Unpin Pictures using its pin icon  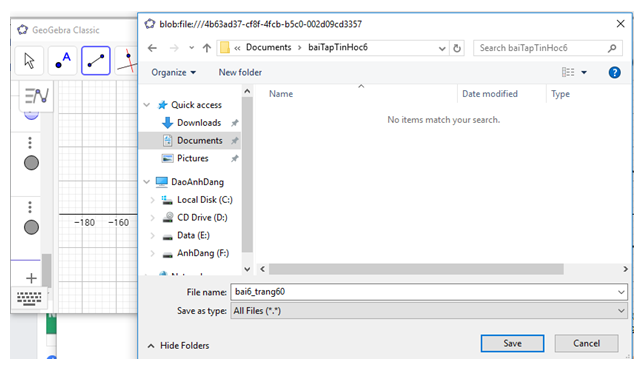[235, 158]
